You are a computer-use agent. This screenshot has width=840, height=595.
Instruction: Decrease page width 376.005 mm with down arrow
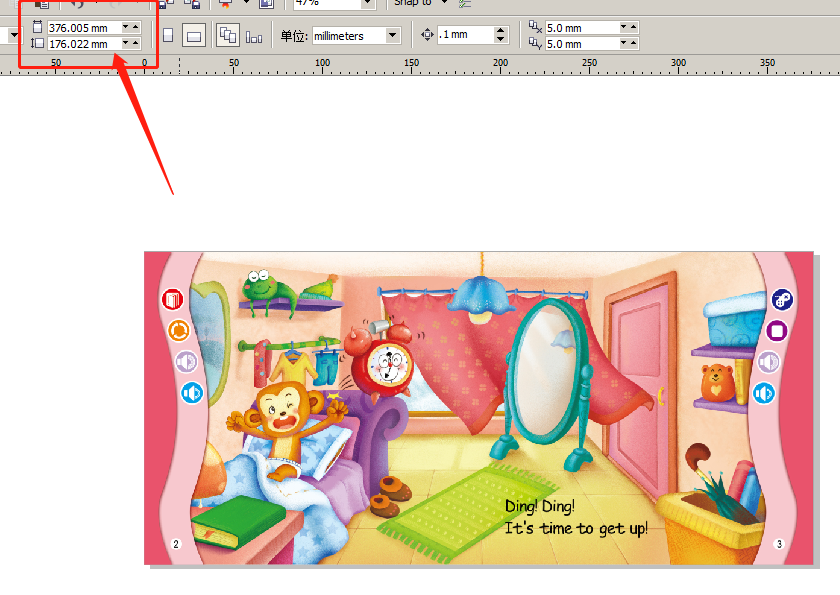click(125, 27)
